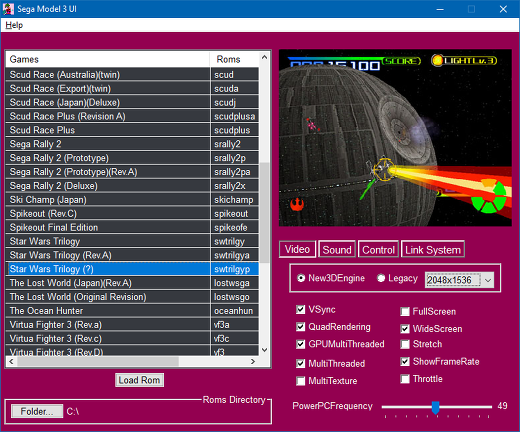Screen dimensions: 520x432
Task: Select Scud Race (Japan)(Deluxe) row
Action: tap(132, 102)
